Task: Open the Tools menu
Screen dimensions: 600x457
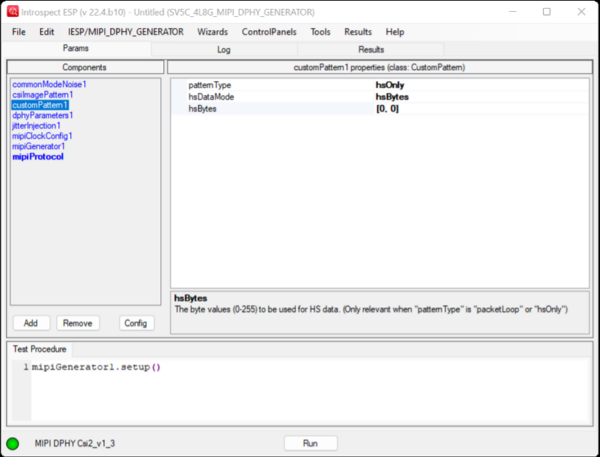Action: click(x=320, y=32)
